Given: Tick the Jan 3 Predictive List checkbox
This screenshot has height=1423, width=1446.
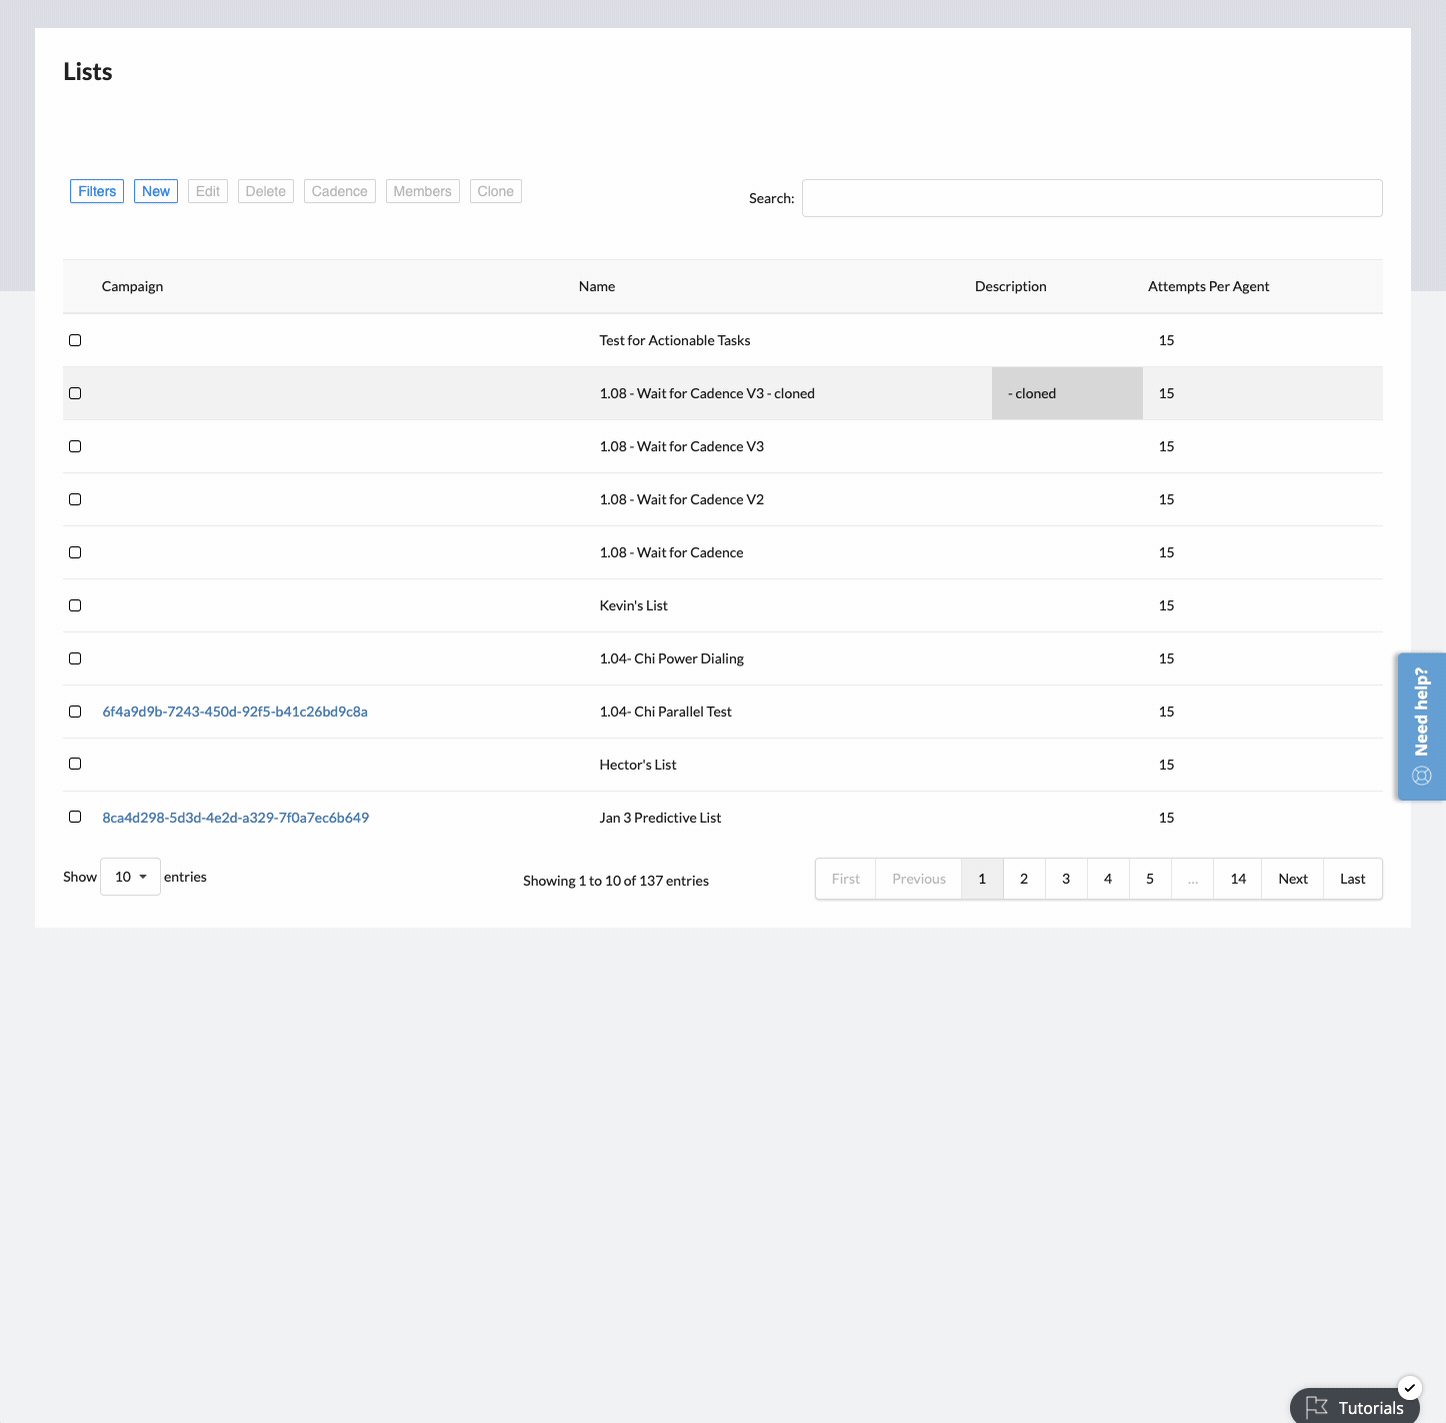Looking at the screenshot, I should tap(75, 817).
